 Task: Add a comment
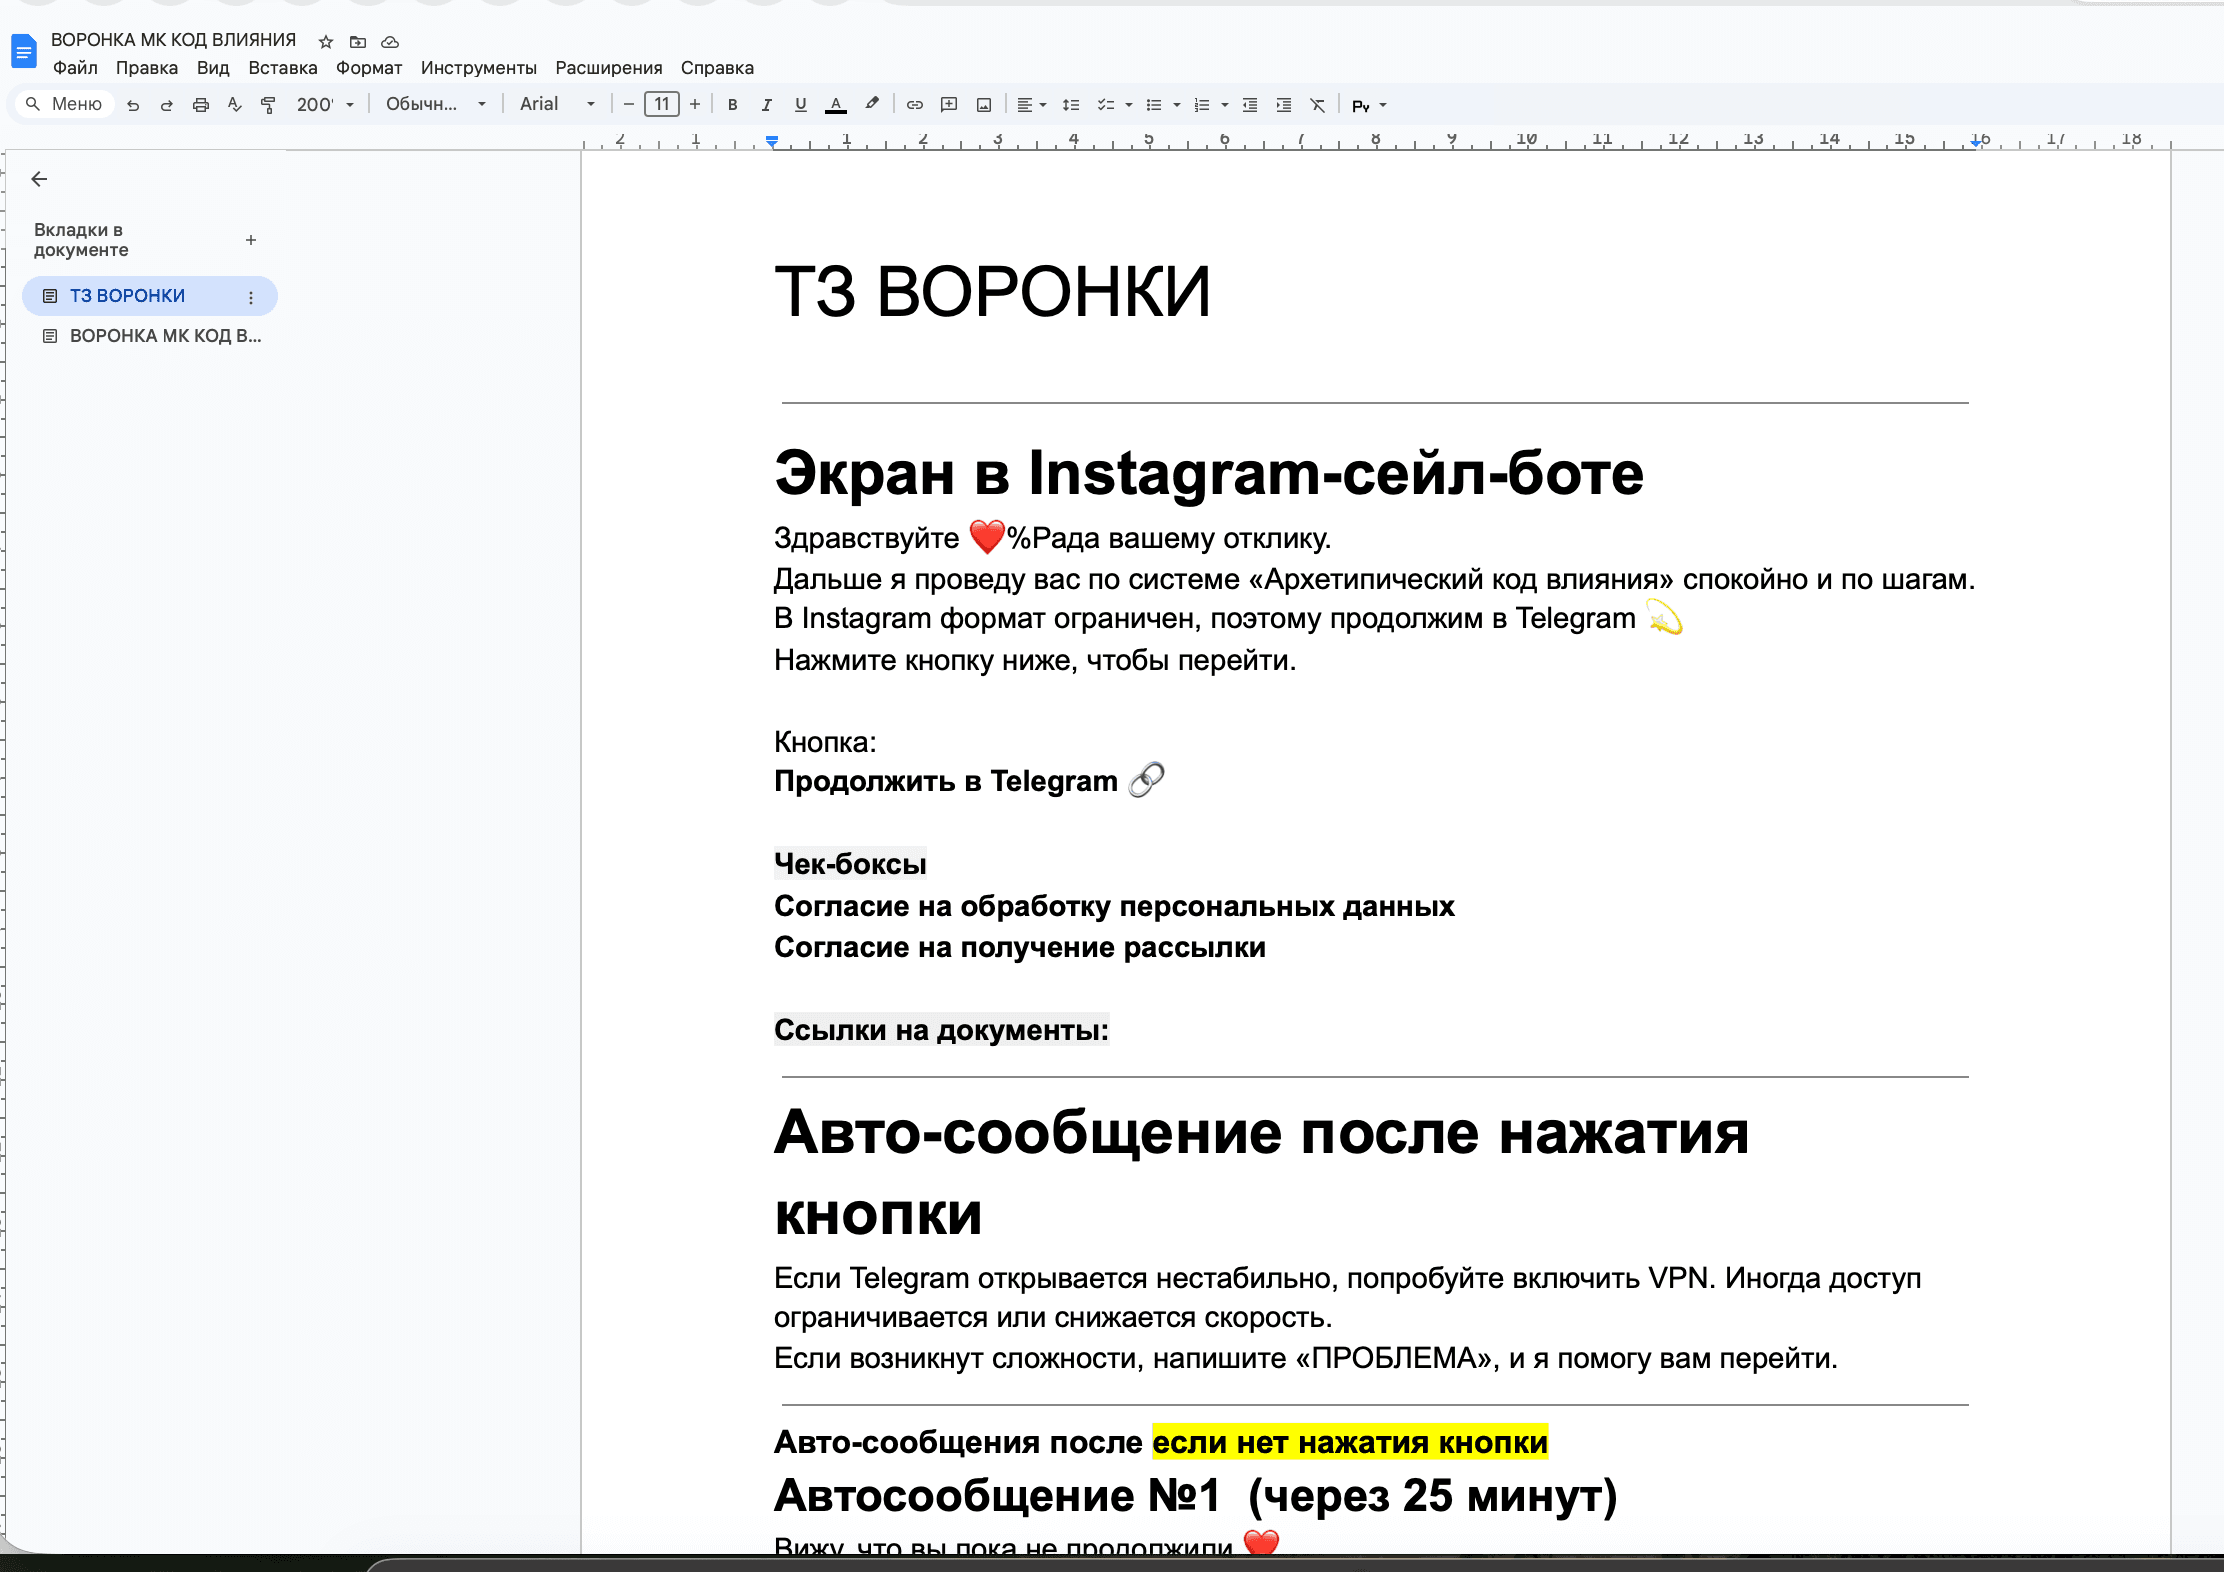point(950,104)
